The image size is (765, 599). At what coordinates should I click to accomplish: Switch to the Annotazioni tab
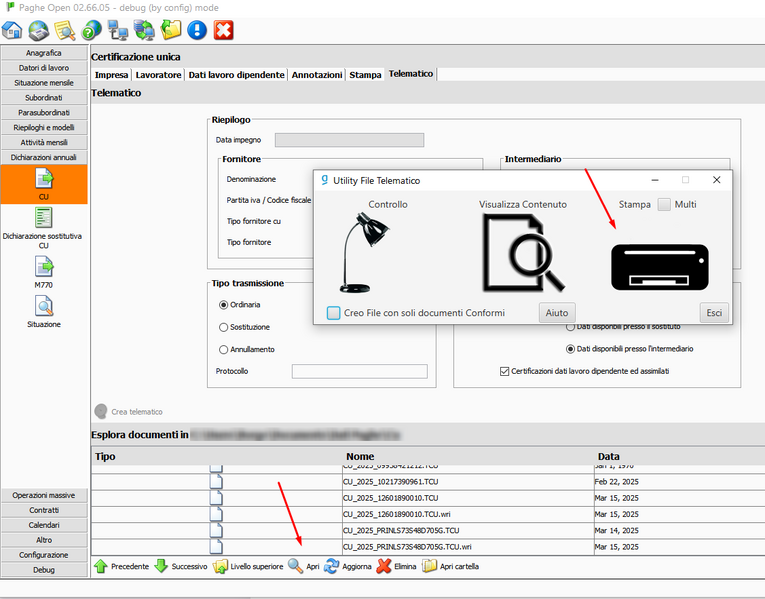coord(317,74)
